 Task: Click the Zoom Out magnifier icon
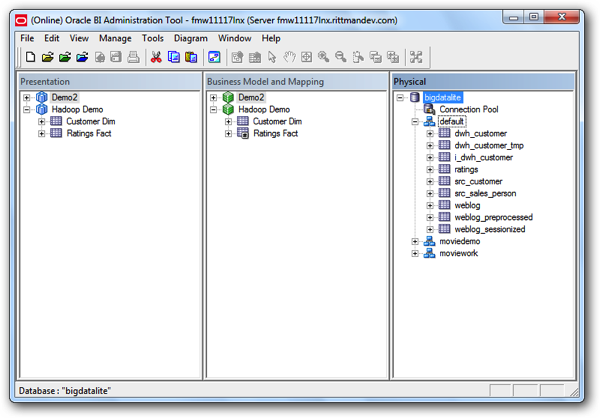[x=341, y=57]
